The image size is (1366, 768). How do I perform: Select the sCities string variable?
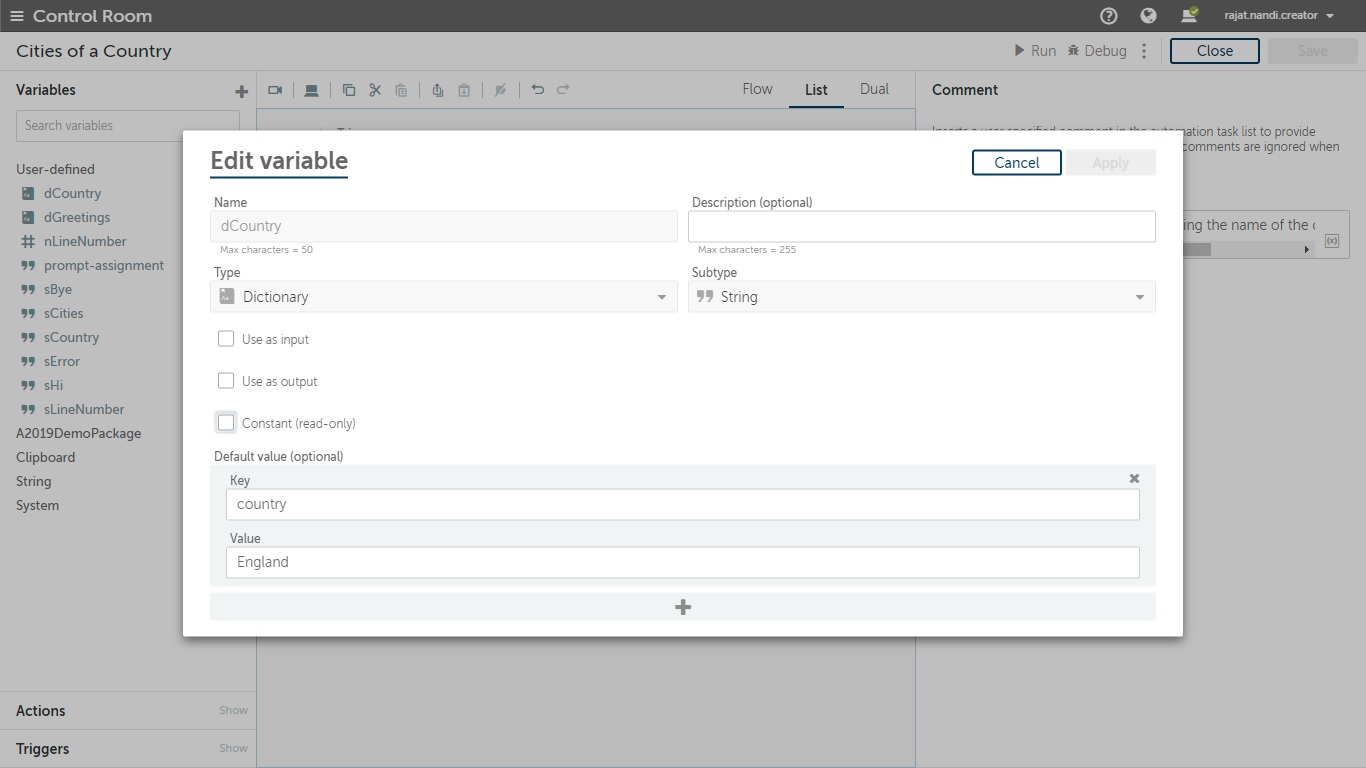pos(63,313)
